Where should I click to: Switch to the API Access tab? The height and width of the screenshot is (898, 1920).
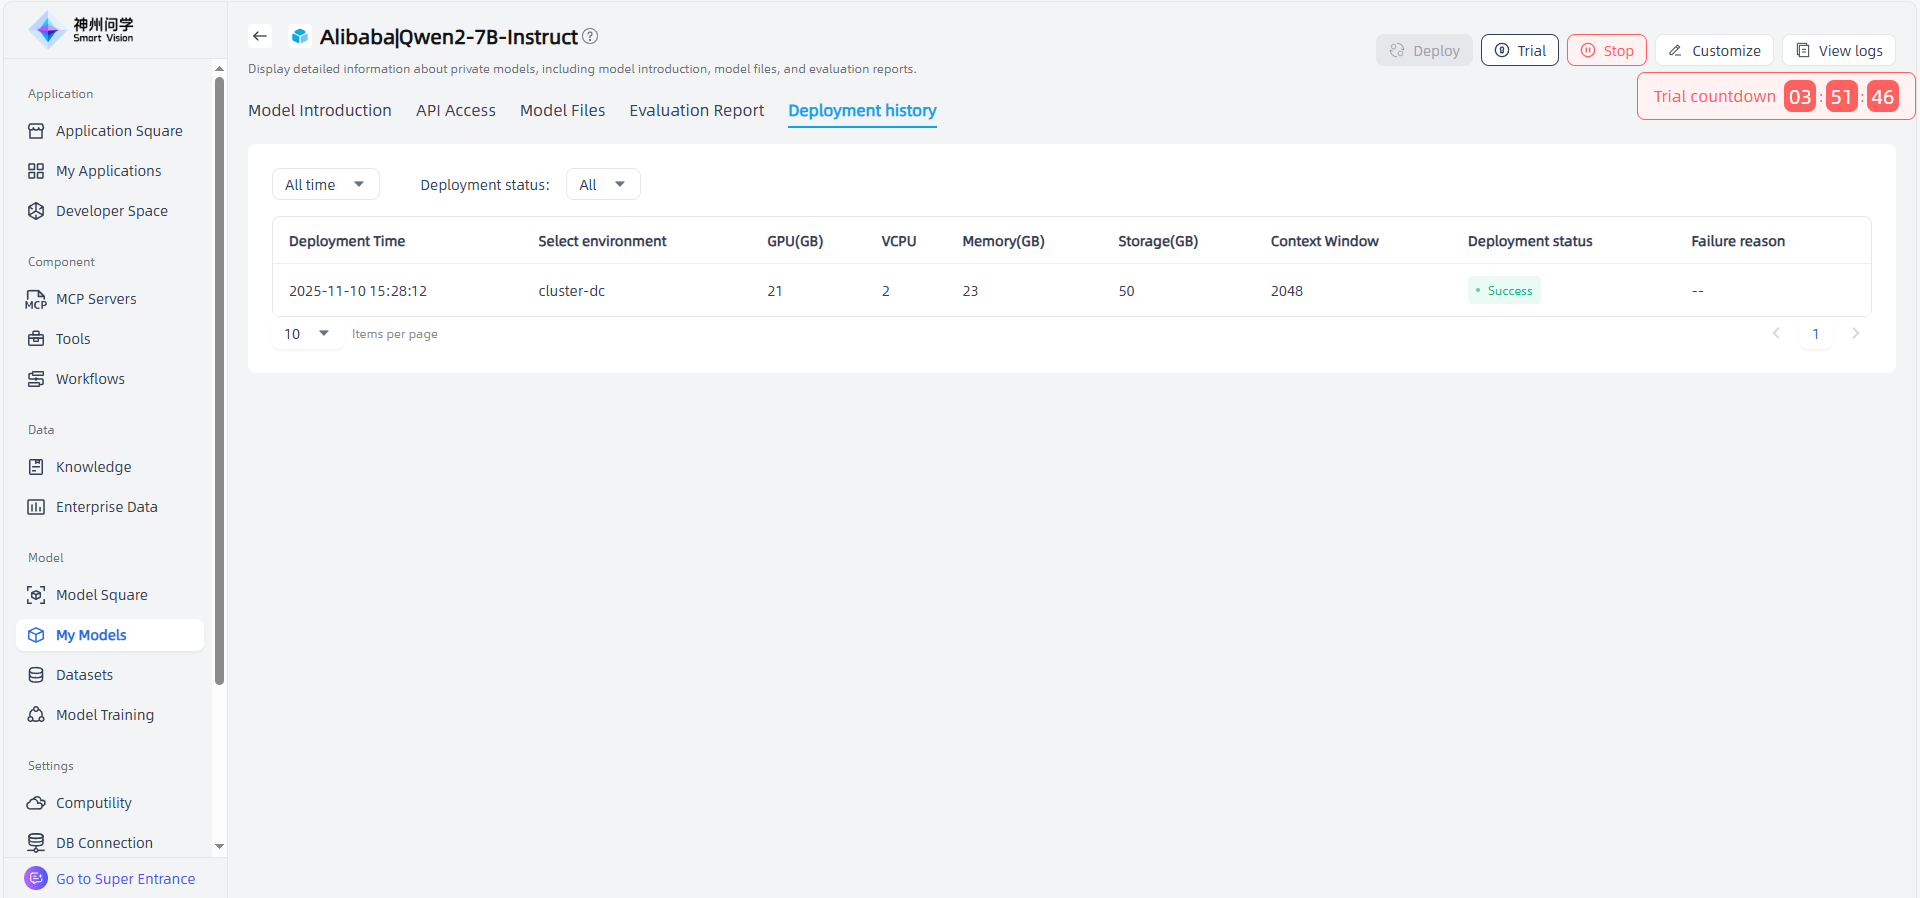[455, 111]
